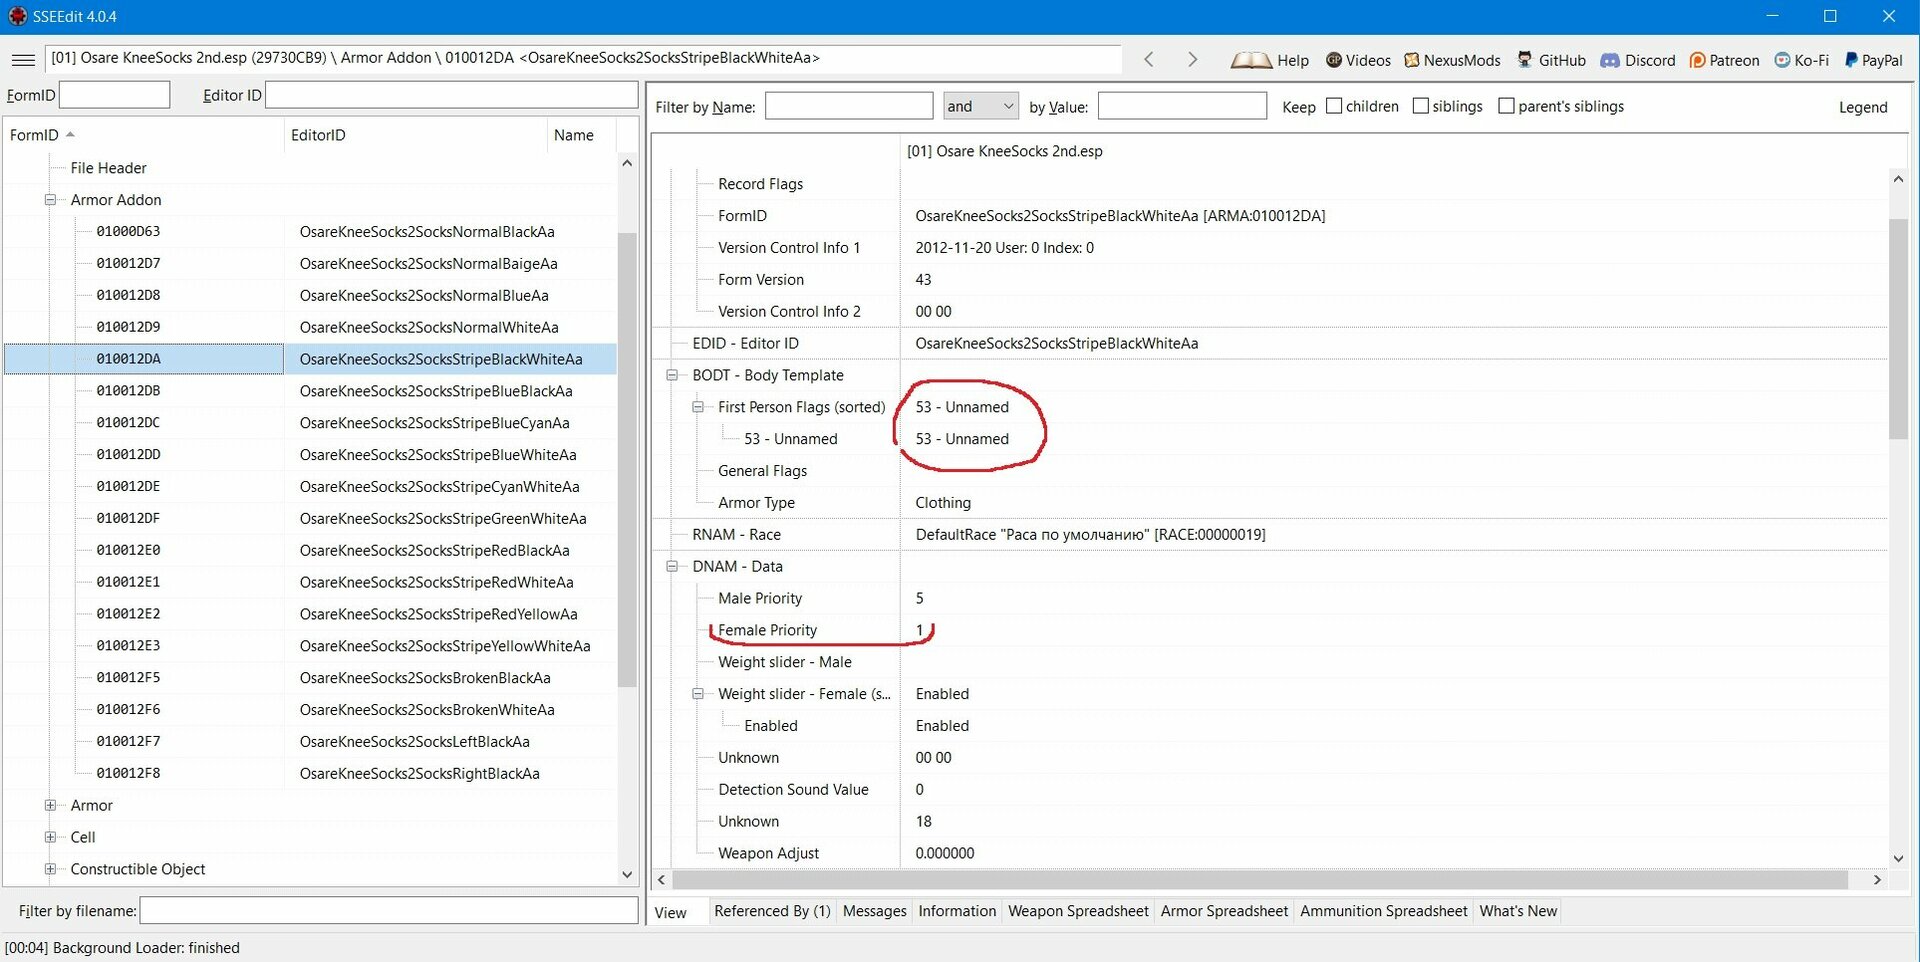The image size is (1920, 962).
Task: Select the File Header tree item
Action: pyautogui.click(x=108, y=168)
